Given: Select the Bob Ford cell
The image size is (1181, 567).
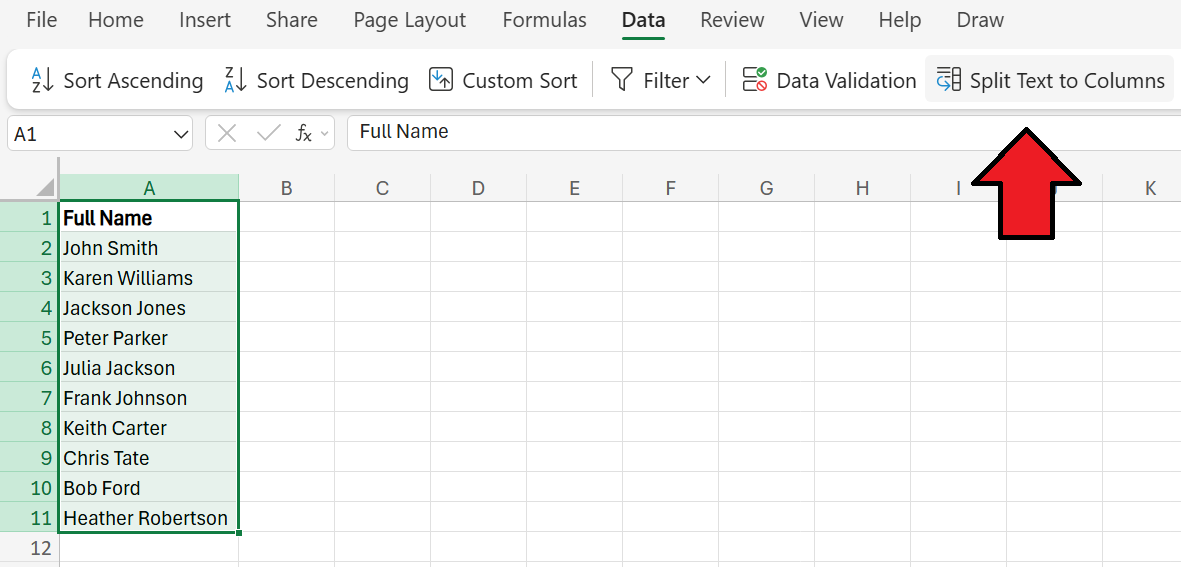Looking at the screenshot, I should [149, 488].
